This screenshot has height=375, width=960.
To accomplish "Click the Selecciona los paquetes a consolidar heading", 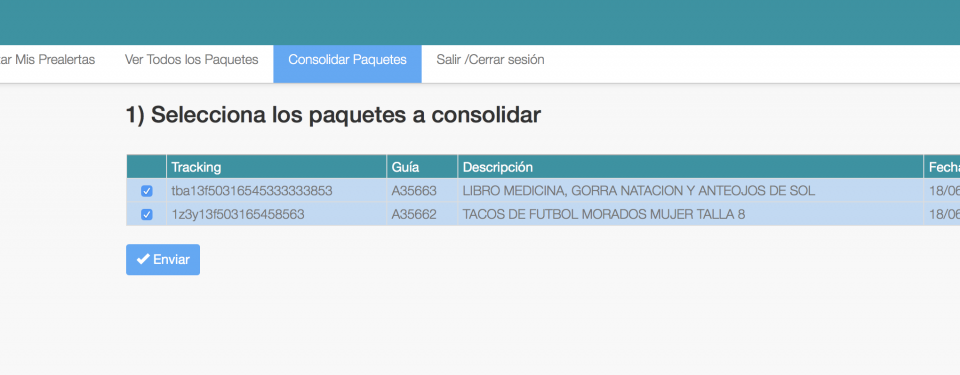I will tap(334, 115).
